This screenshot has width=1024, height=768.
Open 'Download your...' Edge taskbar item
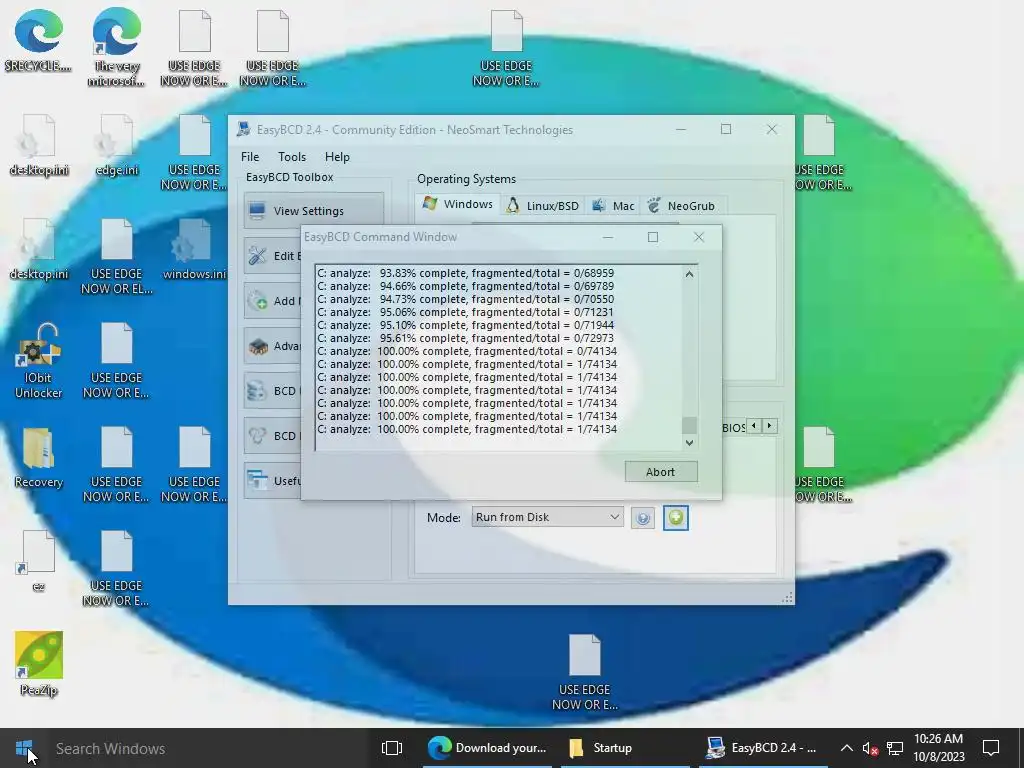click(487, 748)
